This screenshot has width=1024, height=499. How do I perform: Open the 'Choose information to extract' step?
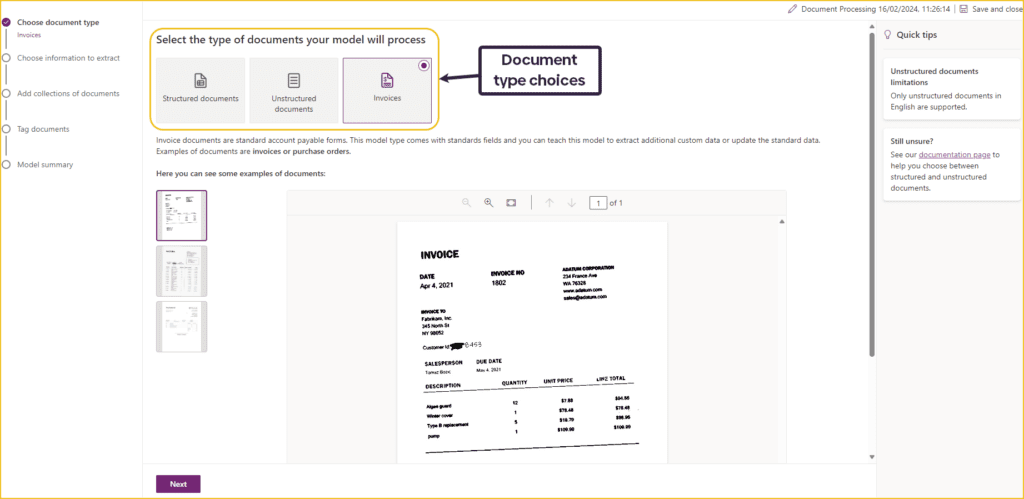68,58
